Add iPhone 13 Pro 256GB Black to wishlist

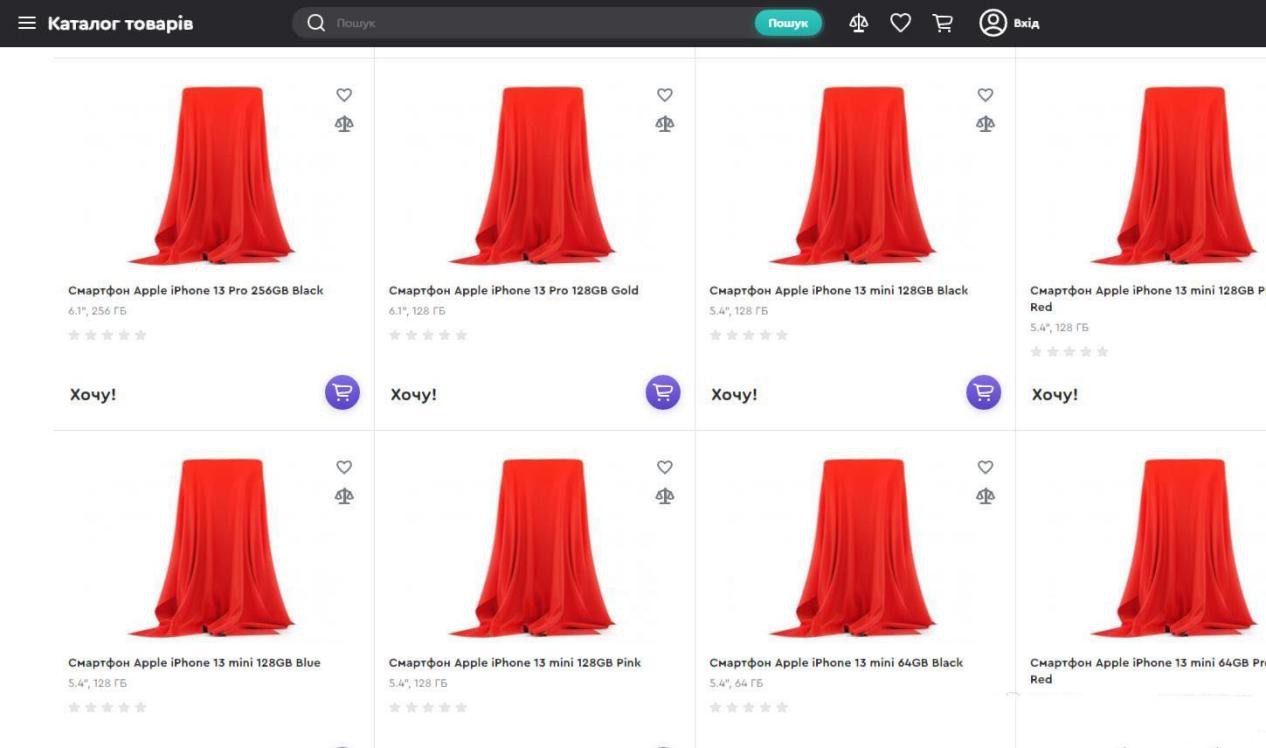pos(344,95)
